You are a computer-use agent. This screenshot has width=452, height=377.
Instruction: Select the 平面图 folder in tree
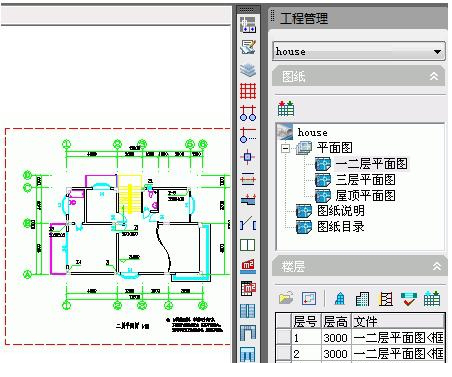(x=334, y=147)
